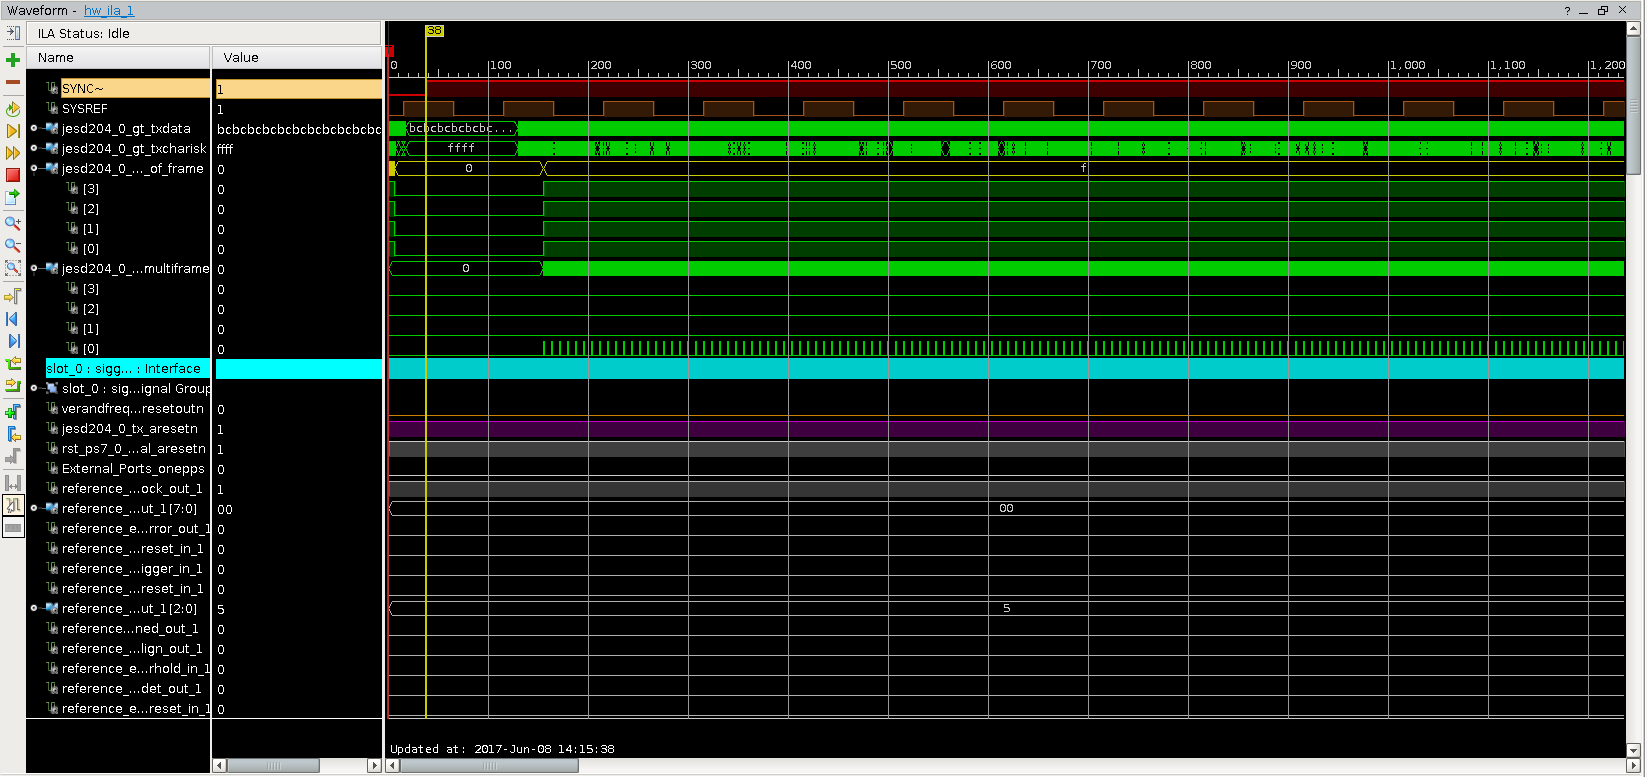Select rst_ps7_0_...al_aresetn signal
1647x777 pixels.
pos(134,448)
